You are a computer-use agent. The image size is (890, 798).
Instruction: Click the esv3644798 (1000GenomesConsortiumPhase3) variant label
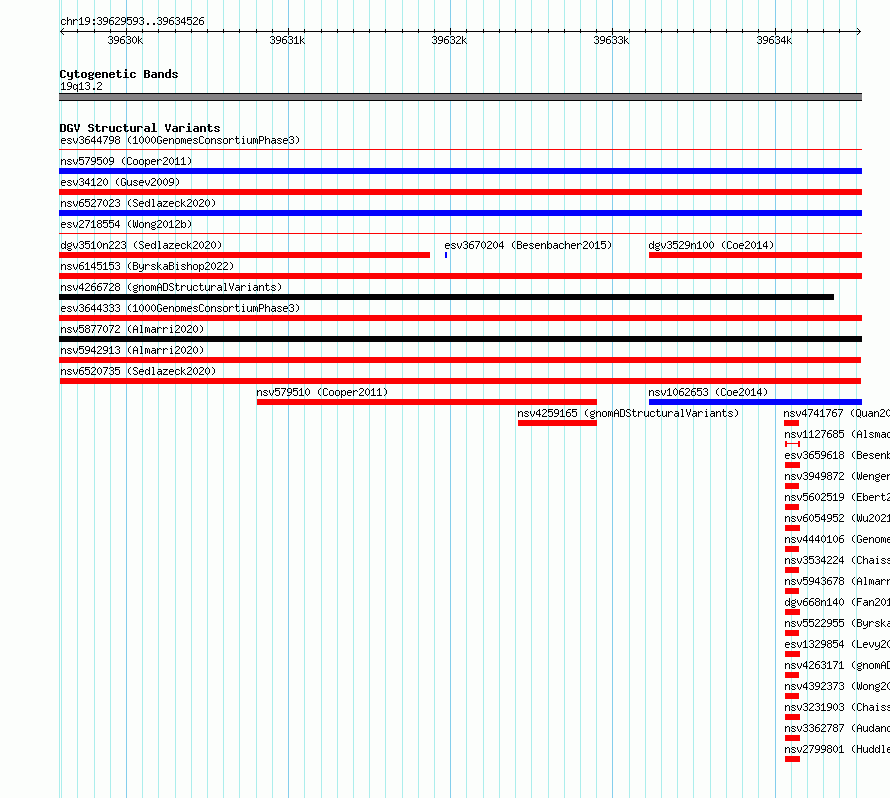180,140
